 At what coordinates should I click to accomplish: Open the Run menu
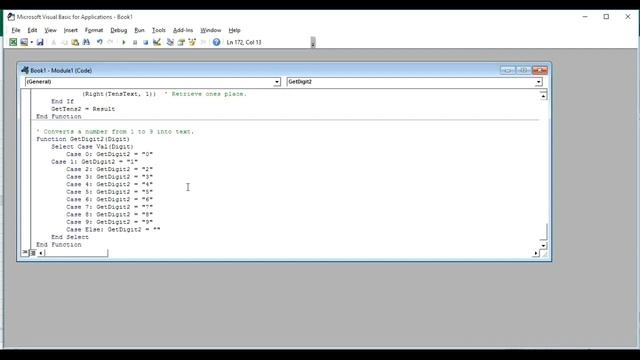139,30
